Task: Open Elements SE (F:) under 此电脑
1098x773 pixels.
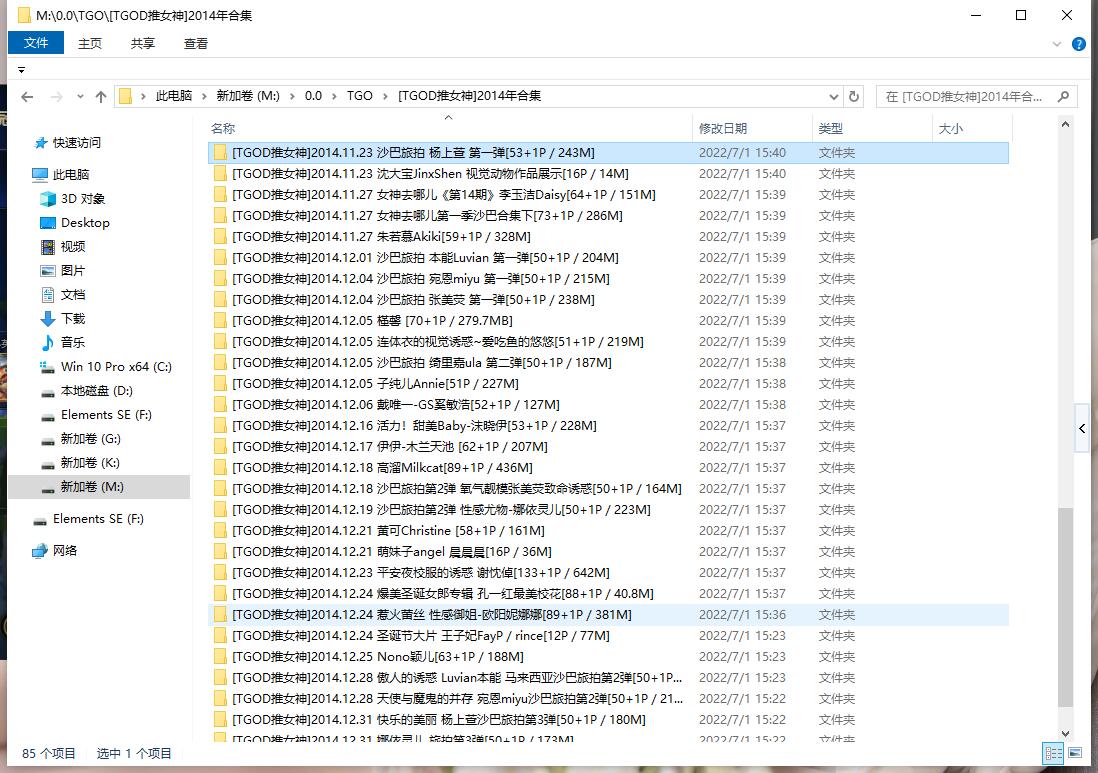Action: [x=106, y=415]
